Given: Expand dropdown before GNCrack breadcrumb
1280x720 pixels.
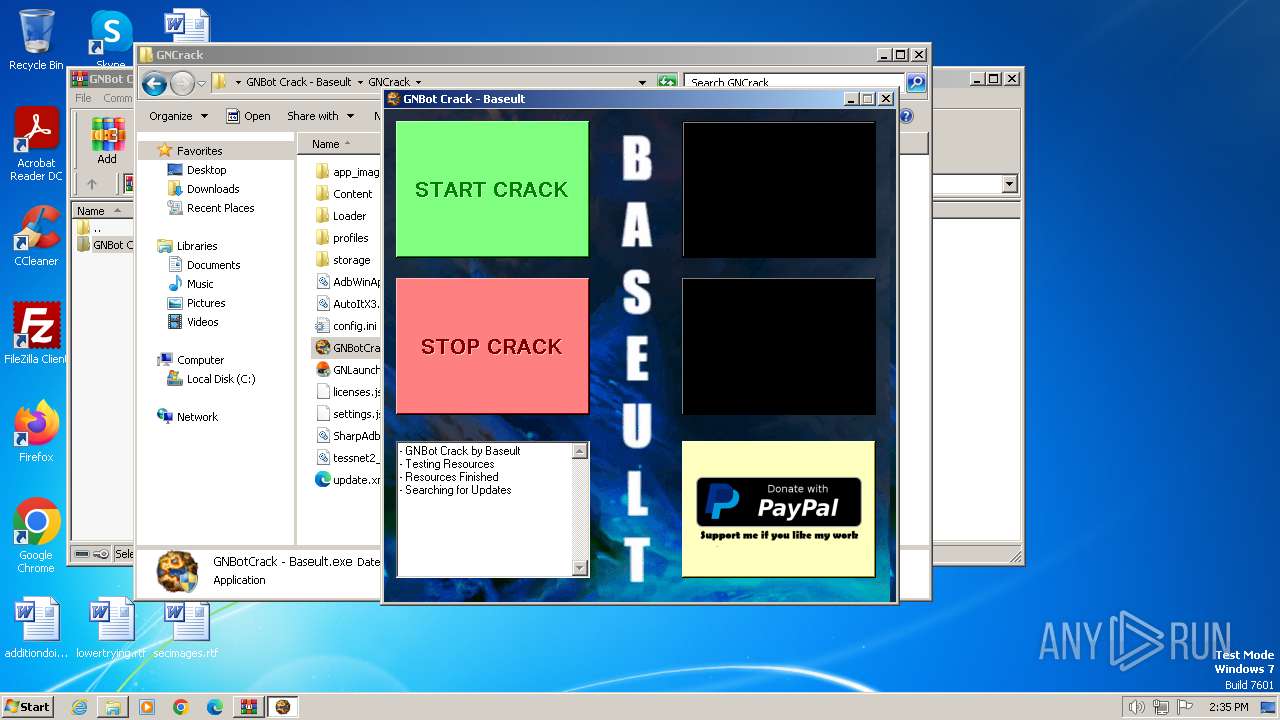Looking at the screenshot, I should click(360, 82).
